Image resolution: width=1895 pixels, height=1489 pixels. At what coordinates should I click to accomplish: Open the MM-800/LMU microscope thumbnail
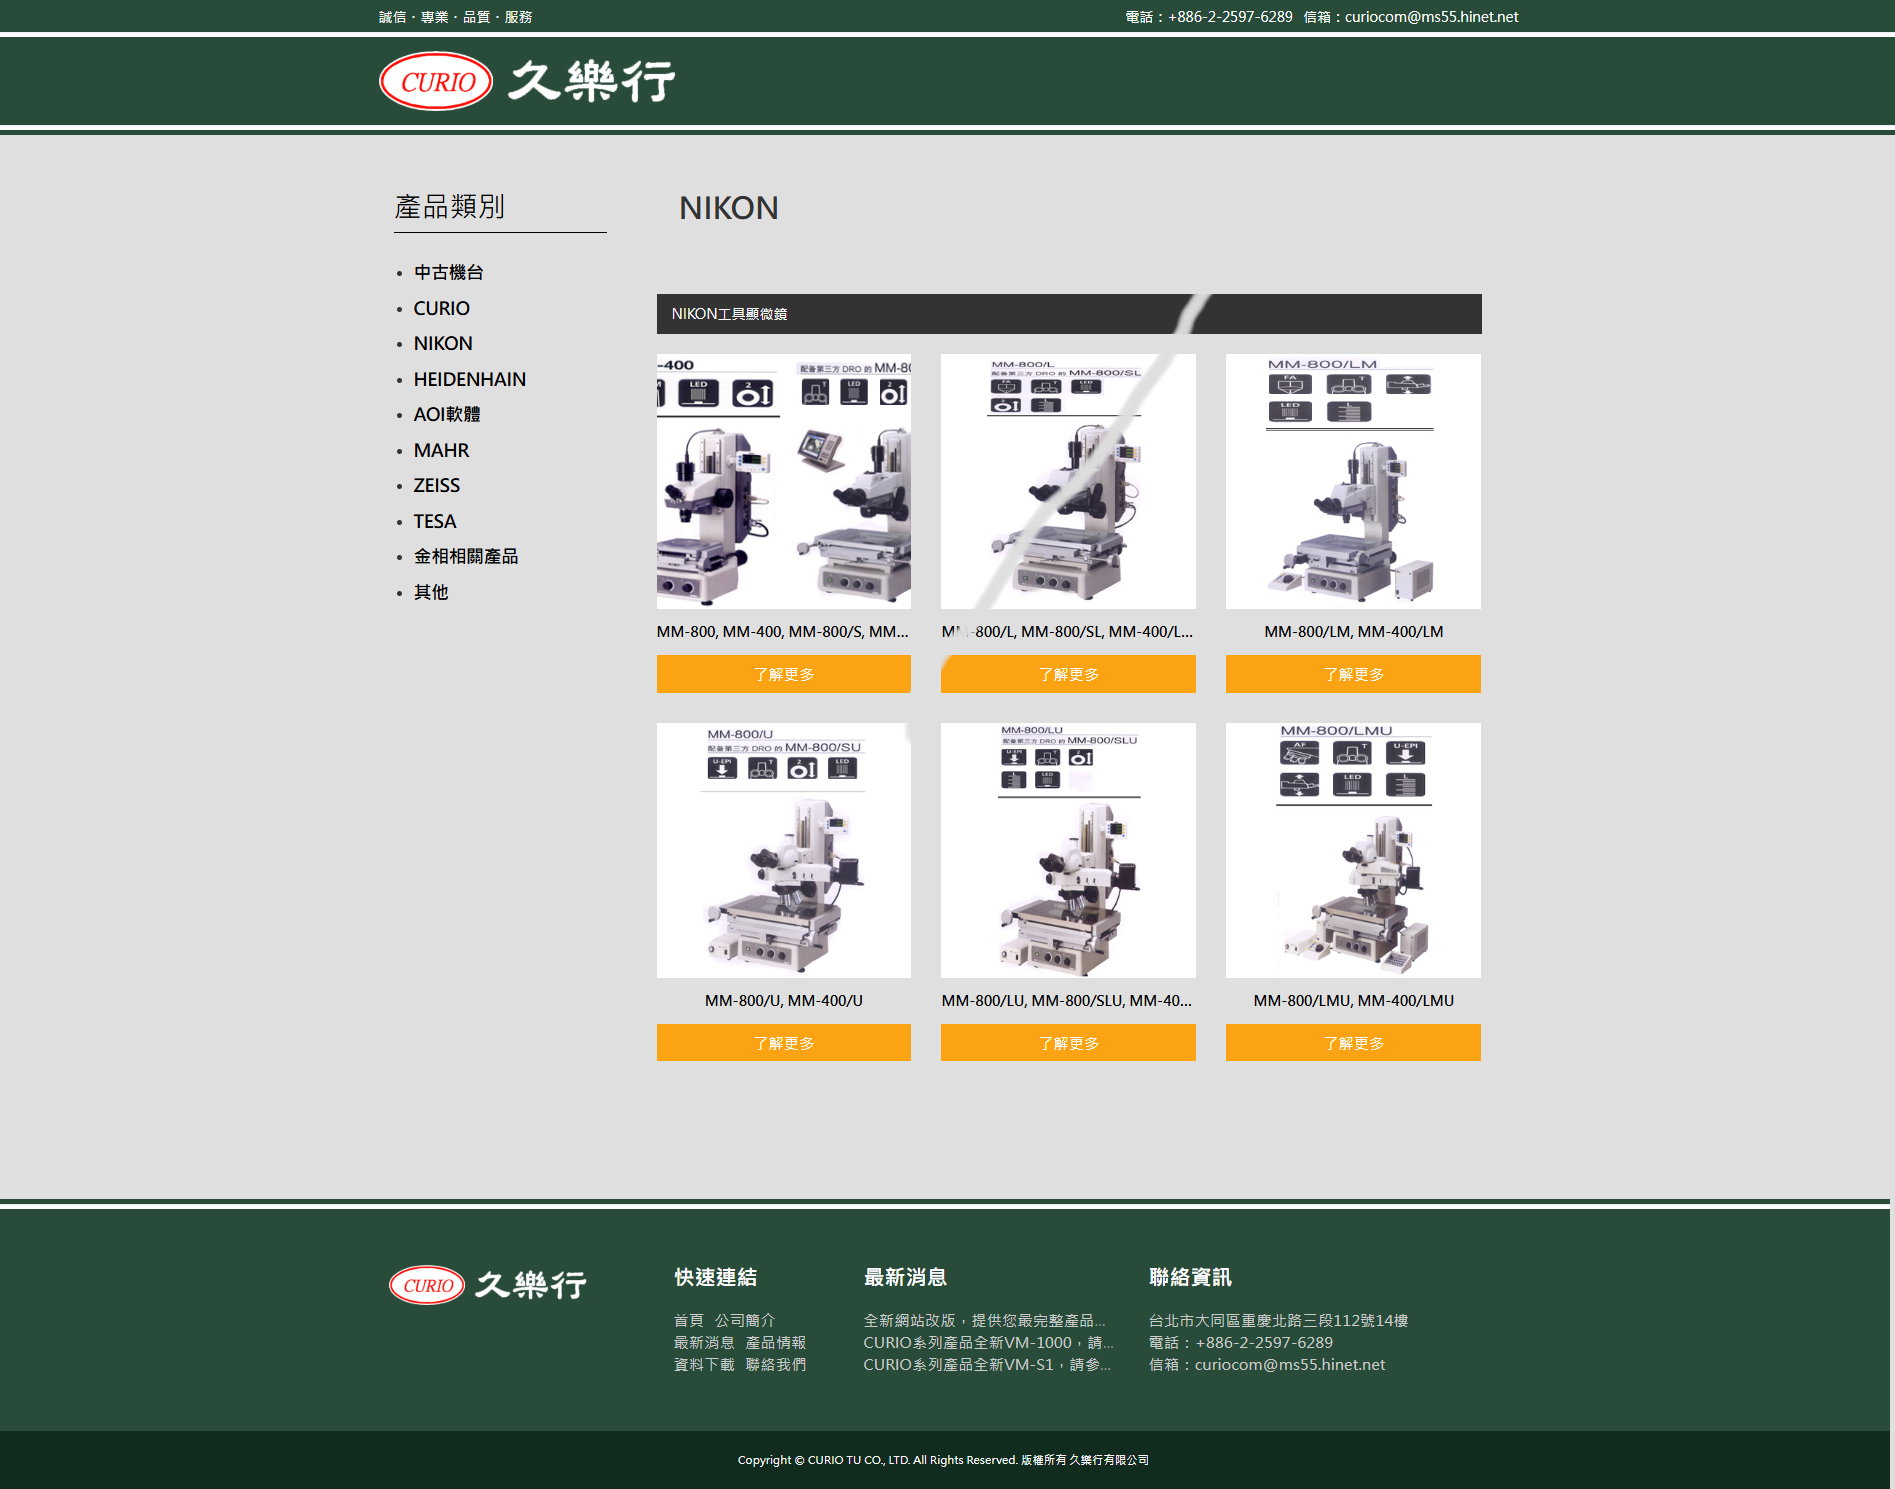coord(1353,850)
